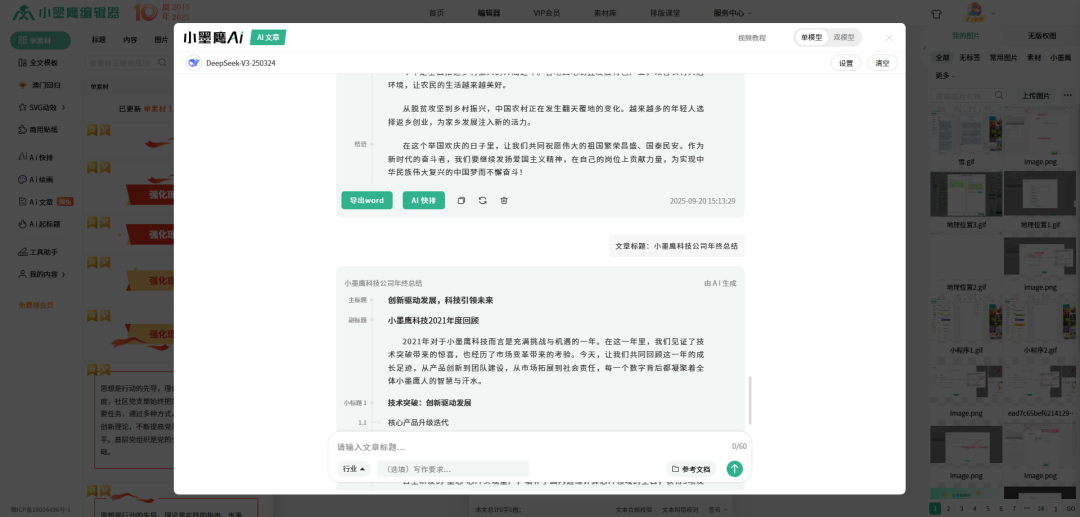
Task: Select the 内容 material tab
Action: point(129,40)
